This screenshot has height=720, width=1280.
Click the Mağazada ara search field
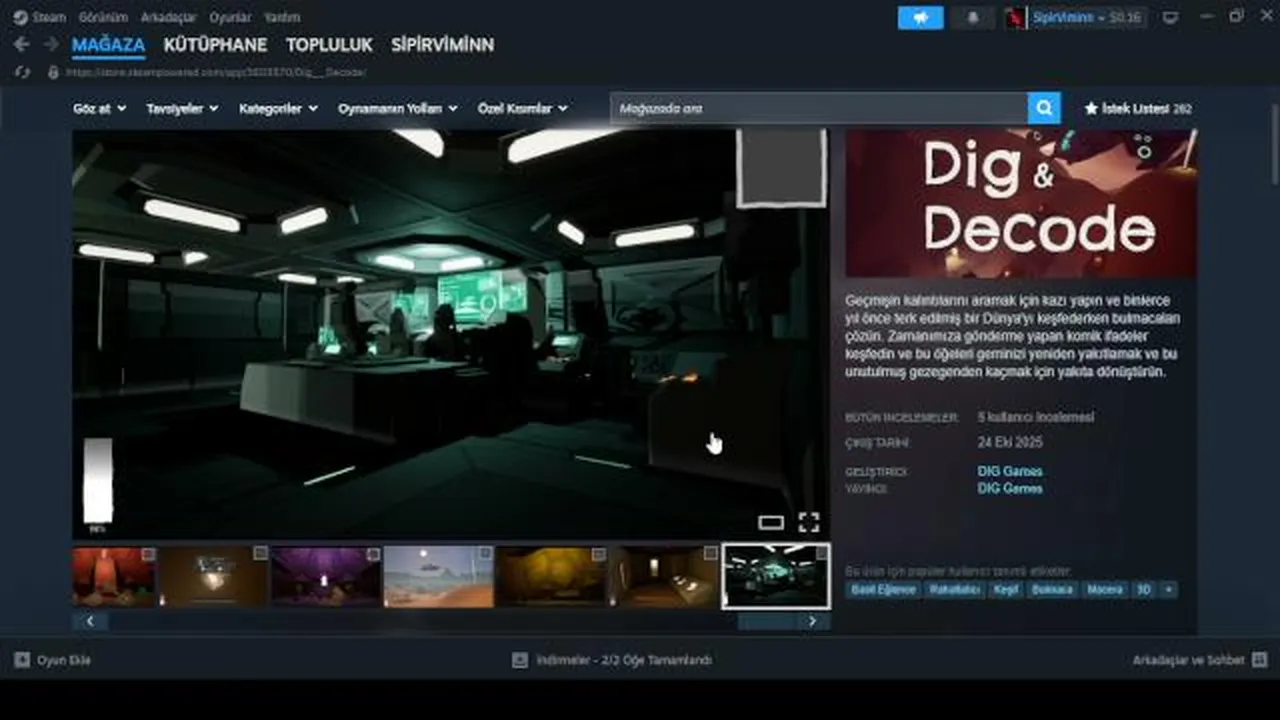pyautogui.click(x=819, y=108)
